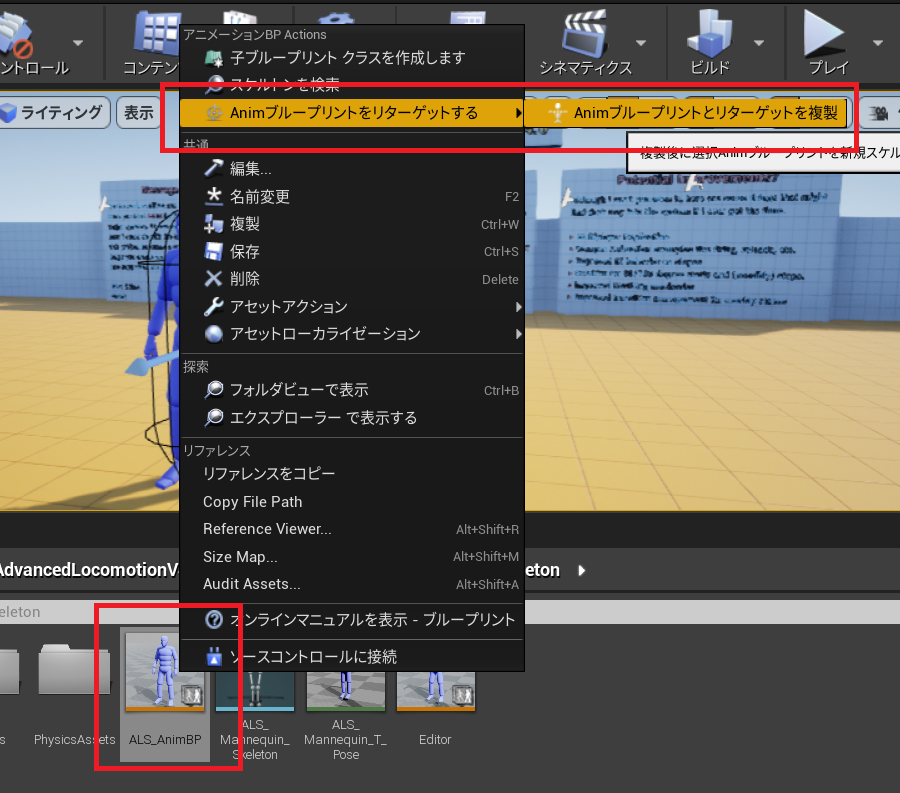This screenshot has width=900, height=793.
Task: Choose Animブループリントとリターゲットを複製 submenu item
Action: [x=685, y=113]
